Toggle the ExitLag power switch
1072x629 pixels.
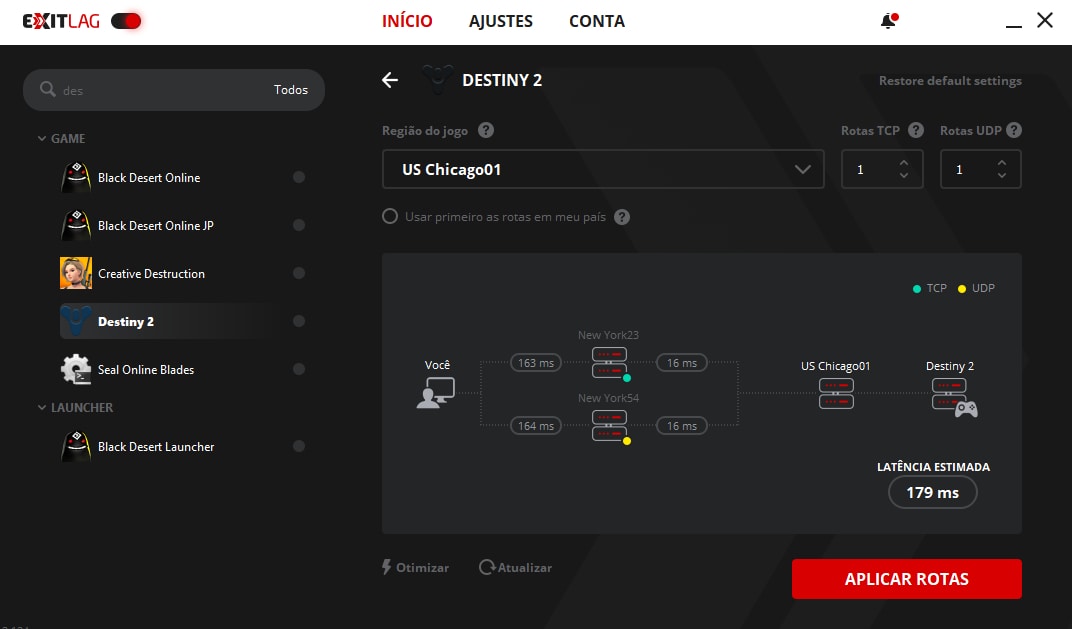126,21
